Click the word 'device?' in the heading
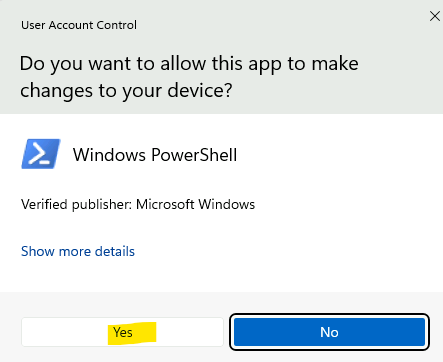 [200, 91]
